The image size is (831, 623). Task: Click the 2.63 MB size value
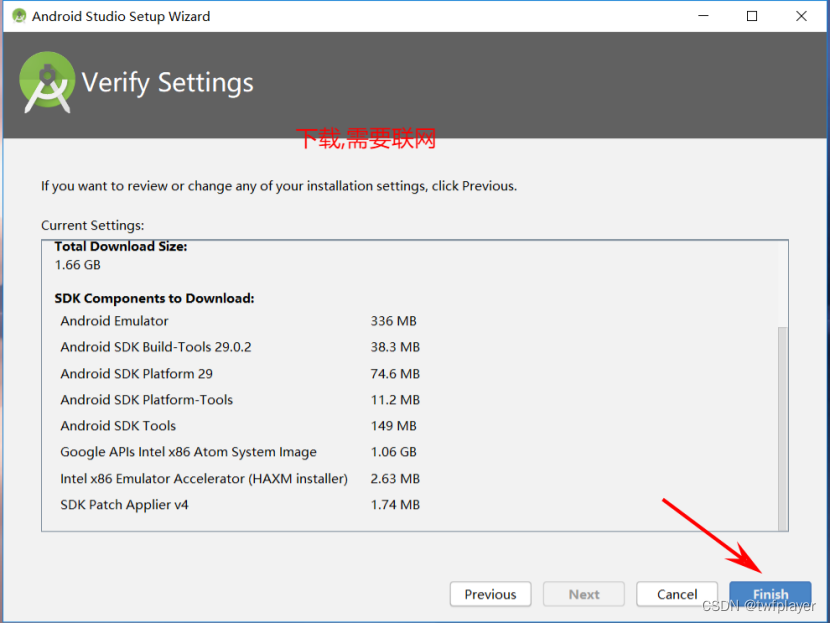(395, 478)
